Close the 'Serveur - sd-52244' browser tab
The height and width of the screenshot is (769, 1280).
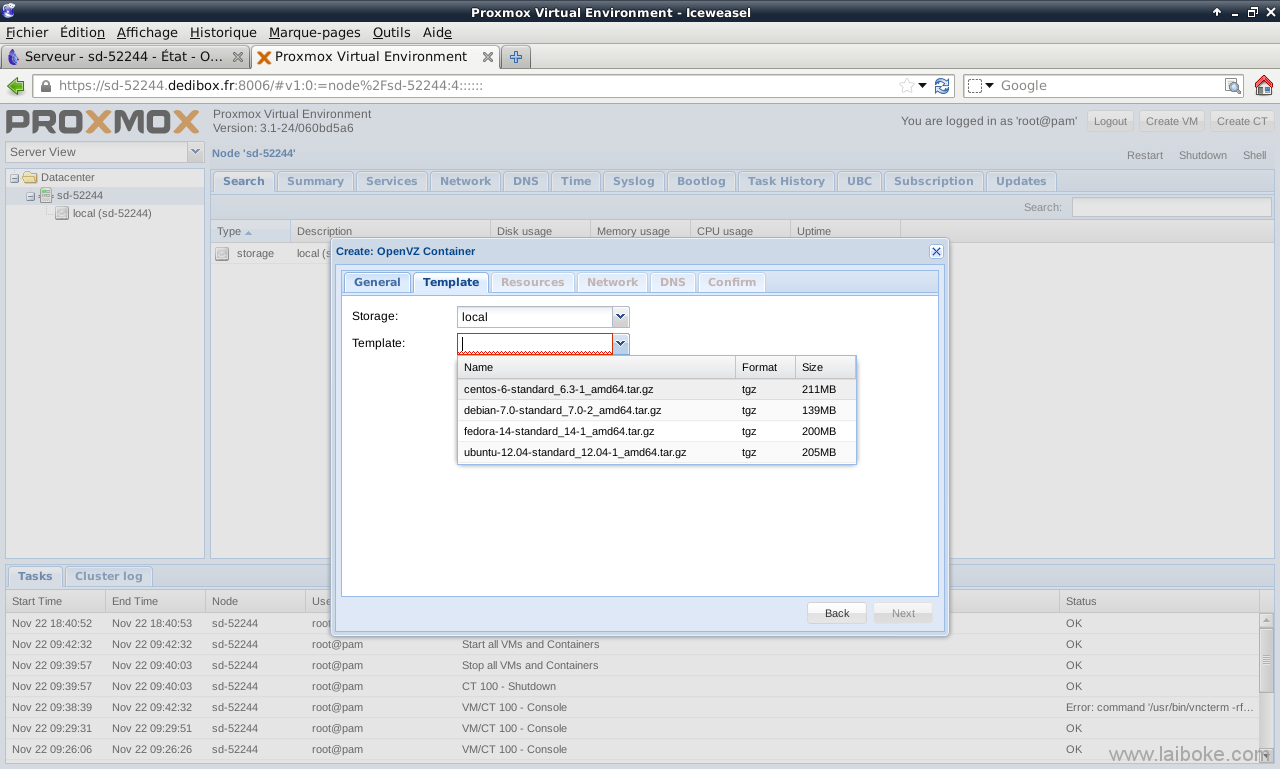coord(238,57)
